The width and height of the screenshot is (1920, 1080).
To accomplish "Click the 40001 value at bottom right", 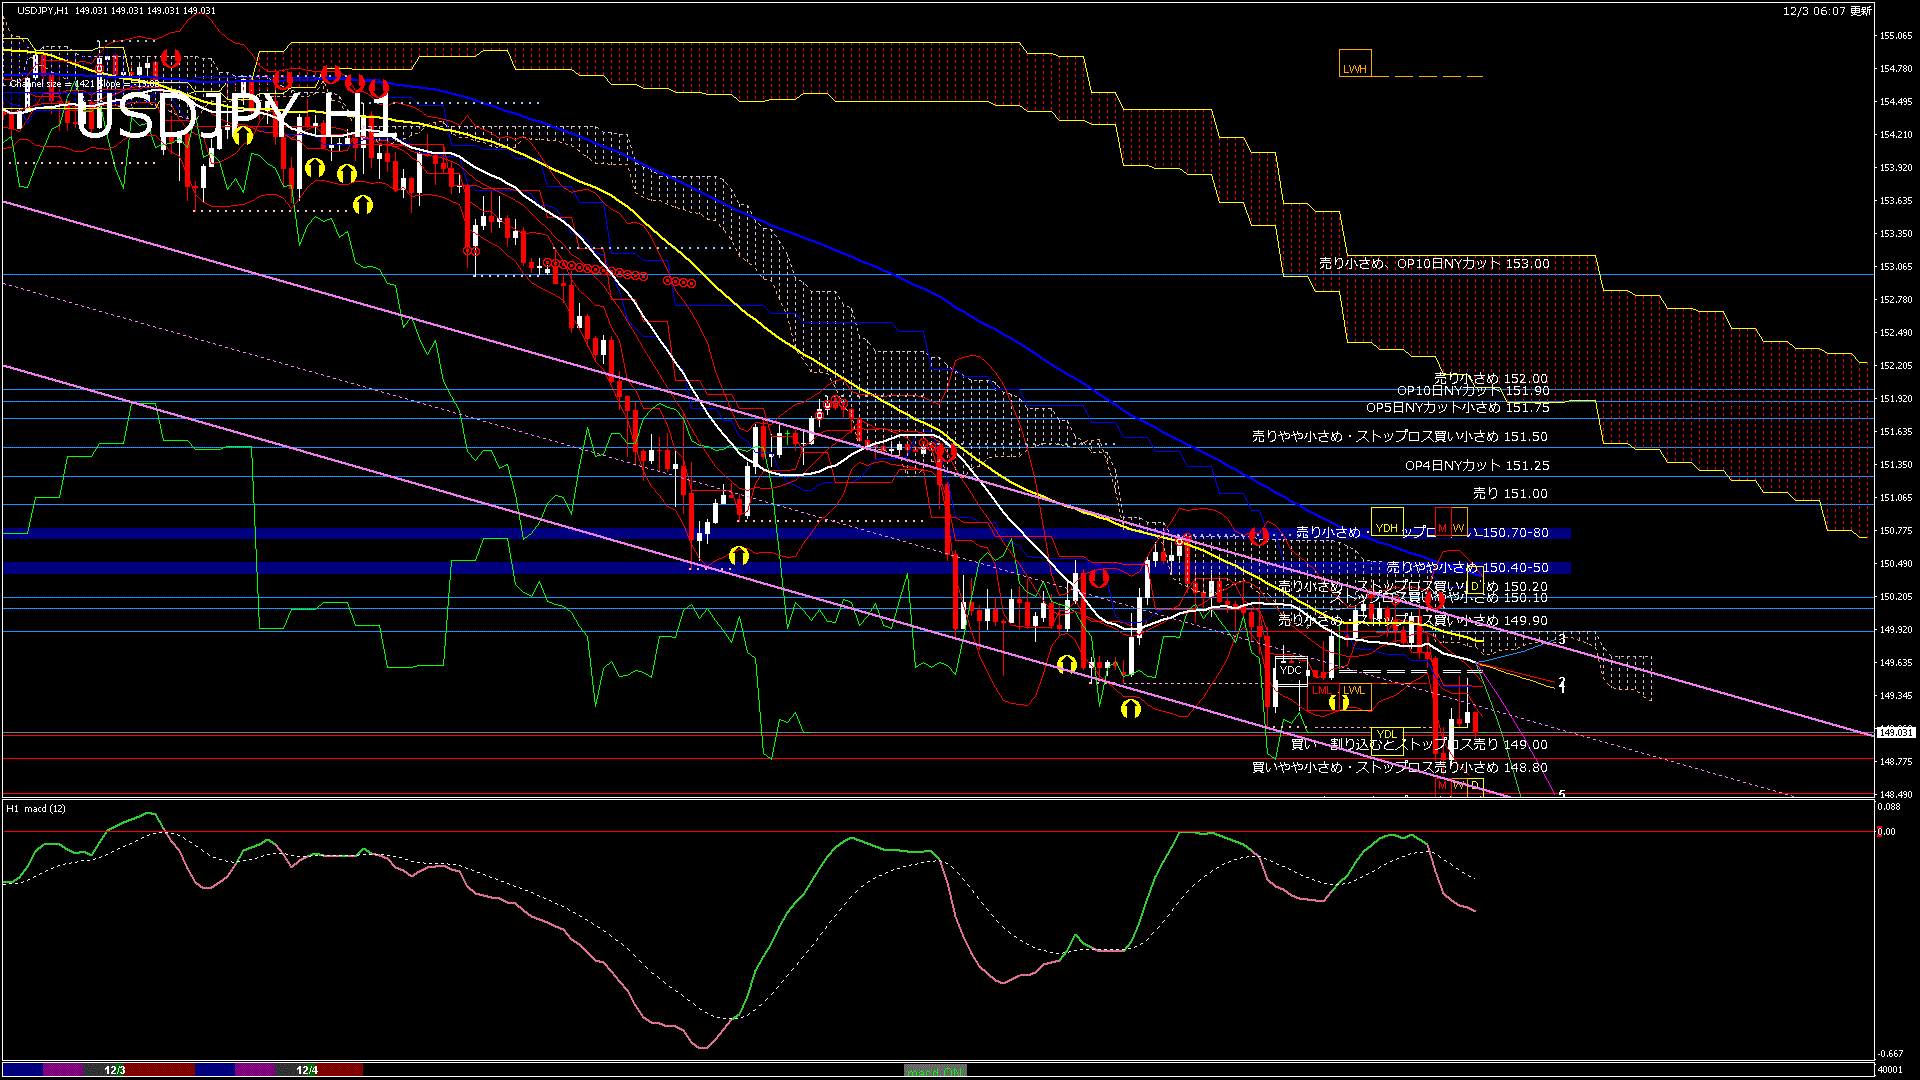I will (1890, 1070).
